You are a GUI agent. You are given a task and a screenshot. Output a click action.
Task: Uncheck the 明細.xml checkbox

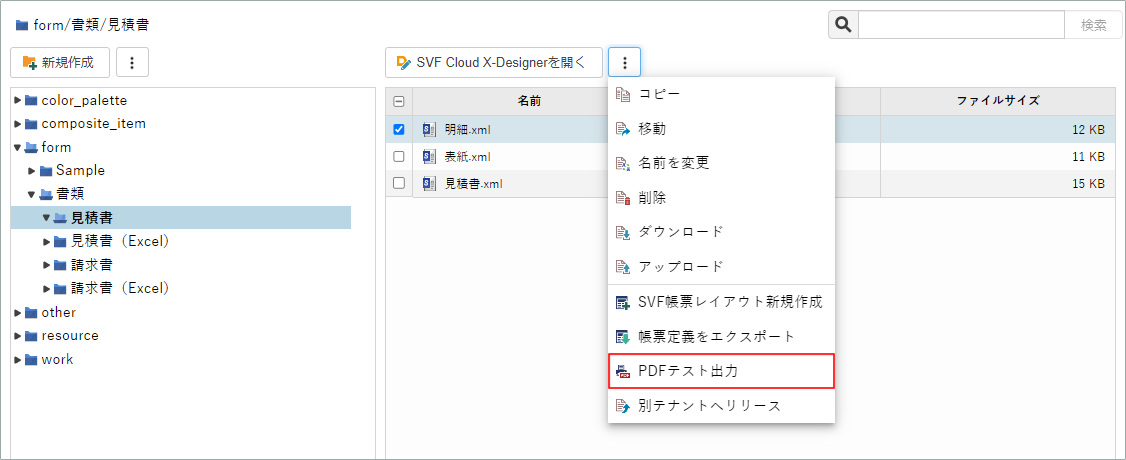399,130
